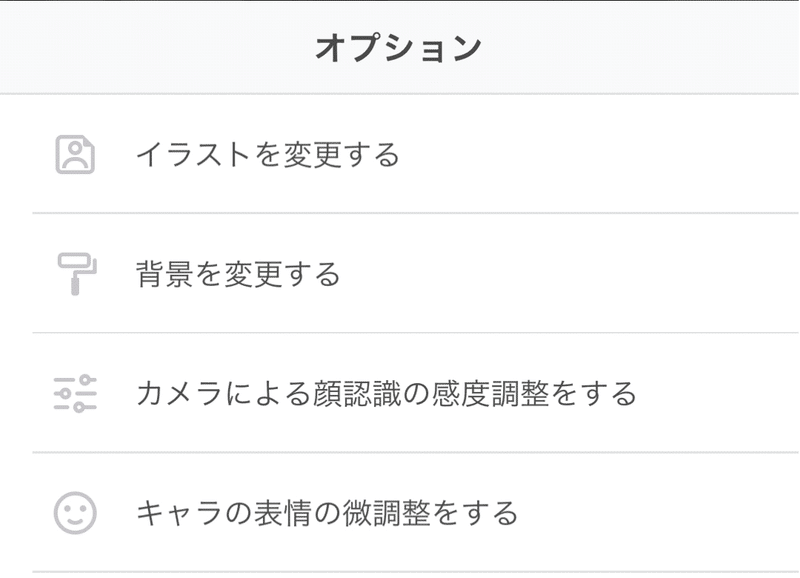Open キャラの表情の微調整をする option
The image size is (800, 578).
(x=400, y=514)
